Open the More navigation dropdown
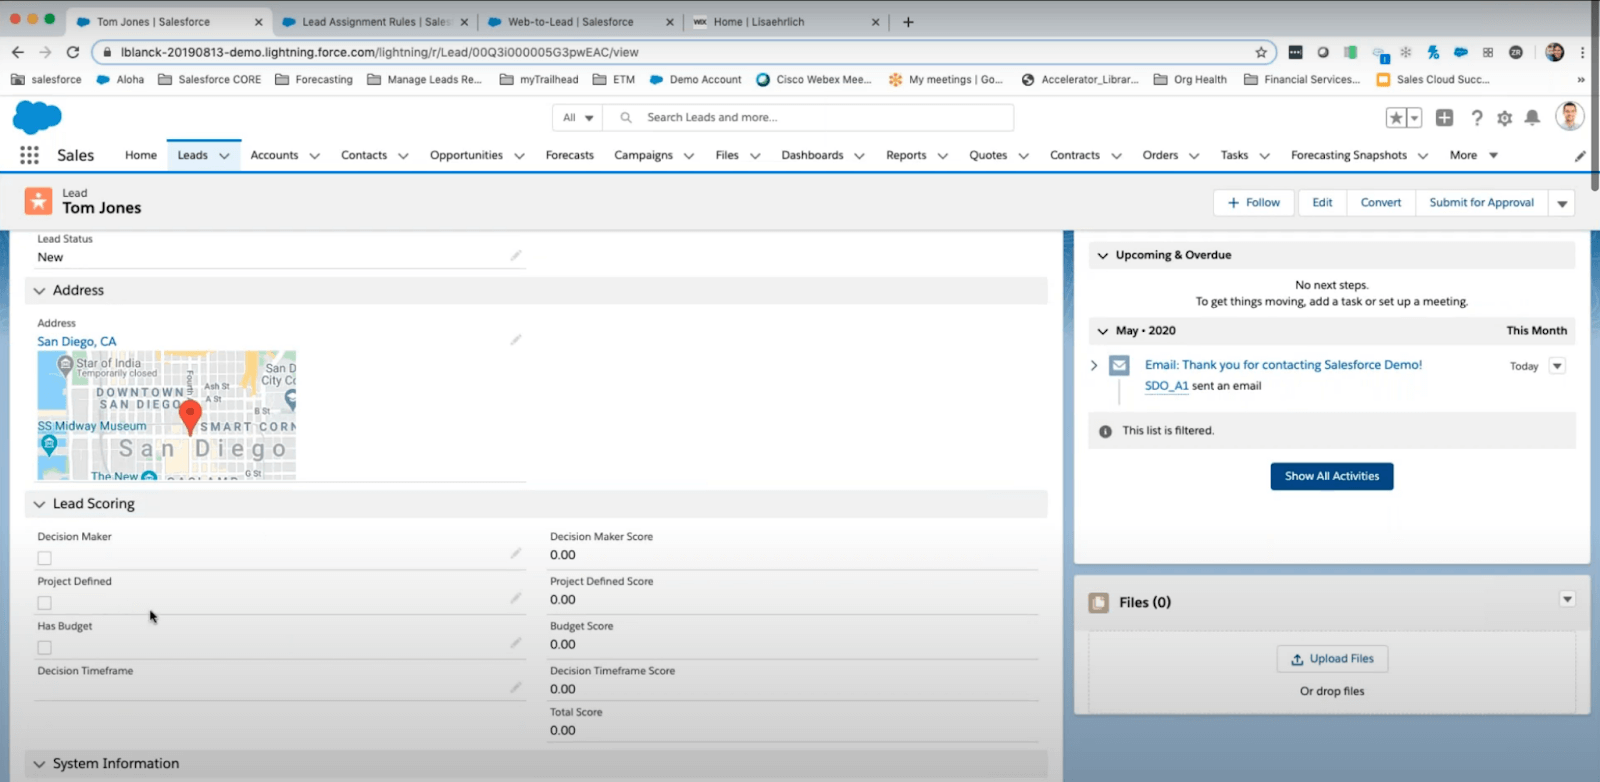This screenshot has height=782, width=1600. tap(1473, 155)
